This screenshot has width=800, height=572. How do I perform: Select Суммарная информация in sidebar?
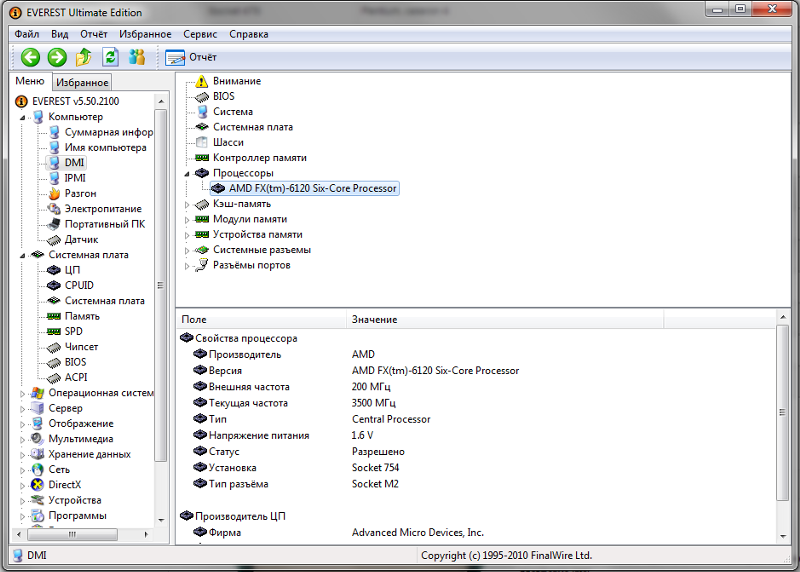click(x=109, y=132)
